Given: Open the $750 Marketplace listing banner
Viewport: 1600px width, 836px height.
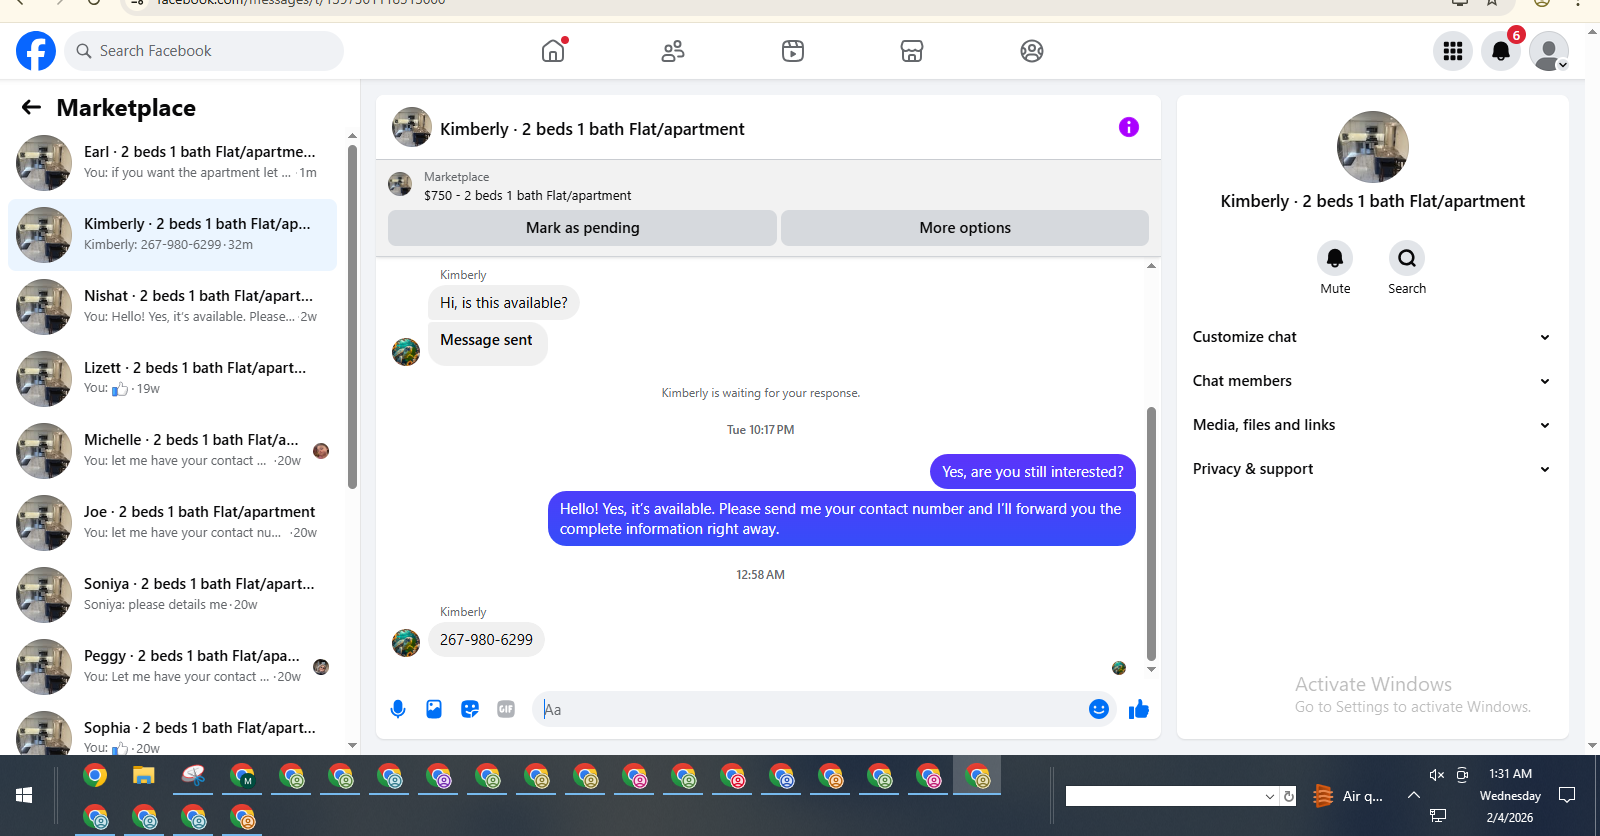Looking at the screenshot, I should click(x=768, y=186).
